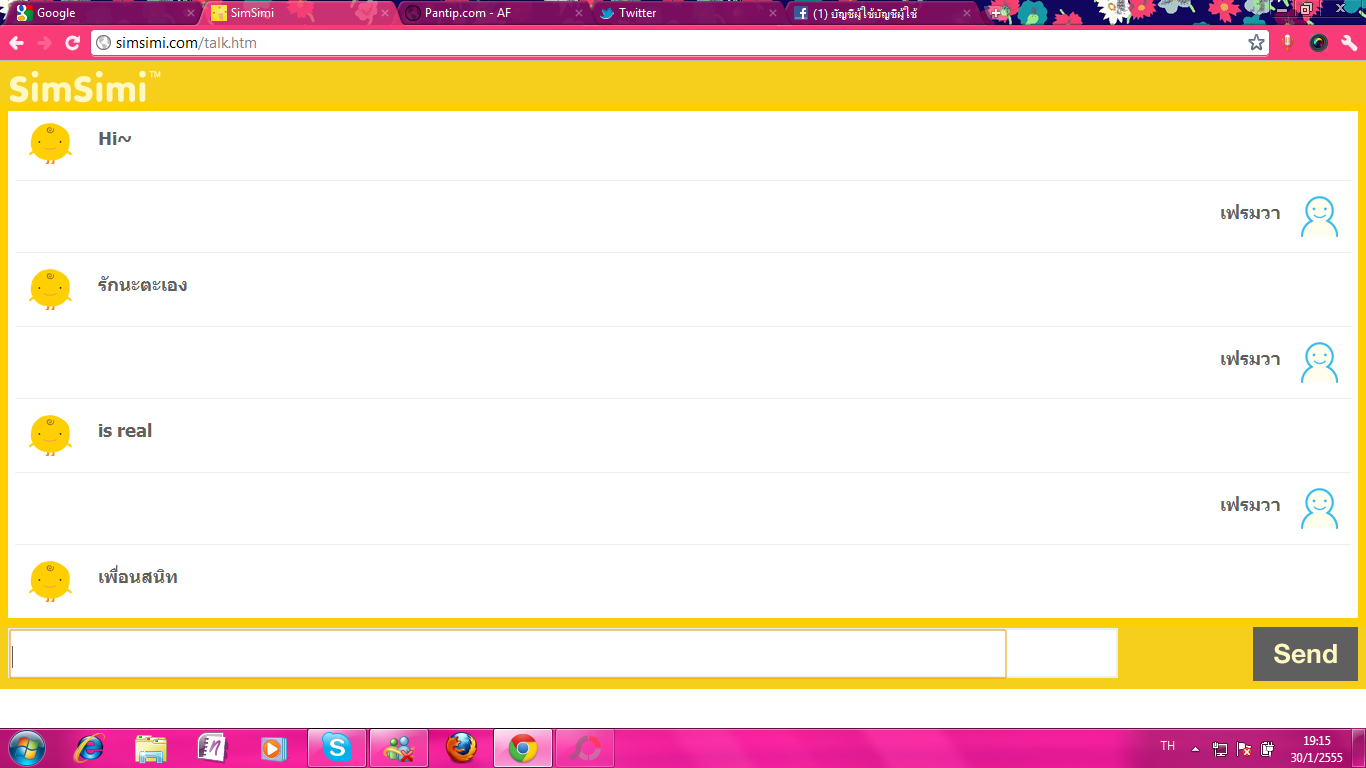This screenshot has width=1366, height=768.
Task: Click the microphone extension icon
Action: pyautogui.click(x=1288, y=43)
